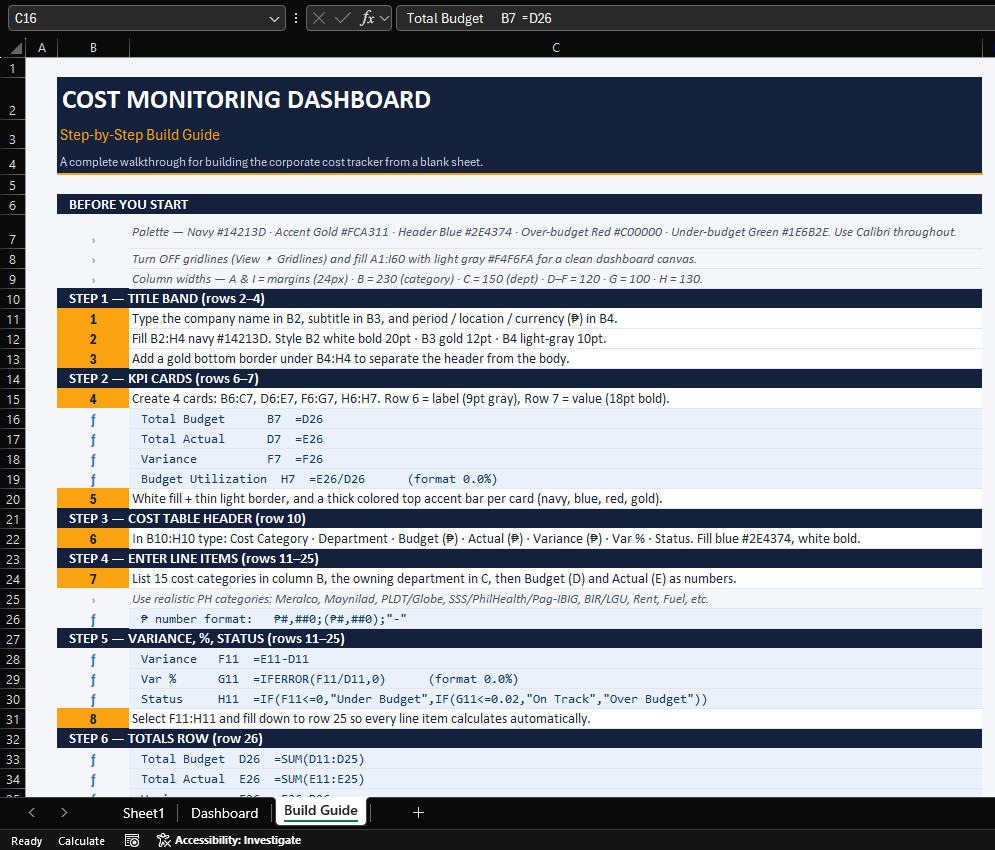Select the Build Guide tab
This screenshot has width=995, height=850.
pos(320,811)
